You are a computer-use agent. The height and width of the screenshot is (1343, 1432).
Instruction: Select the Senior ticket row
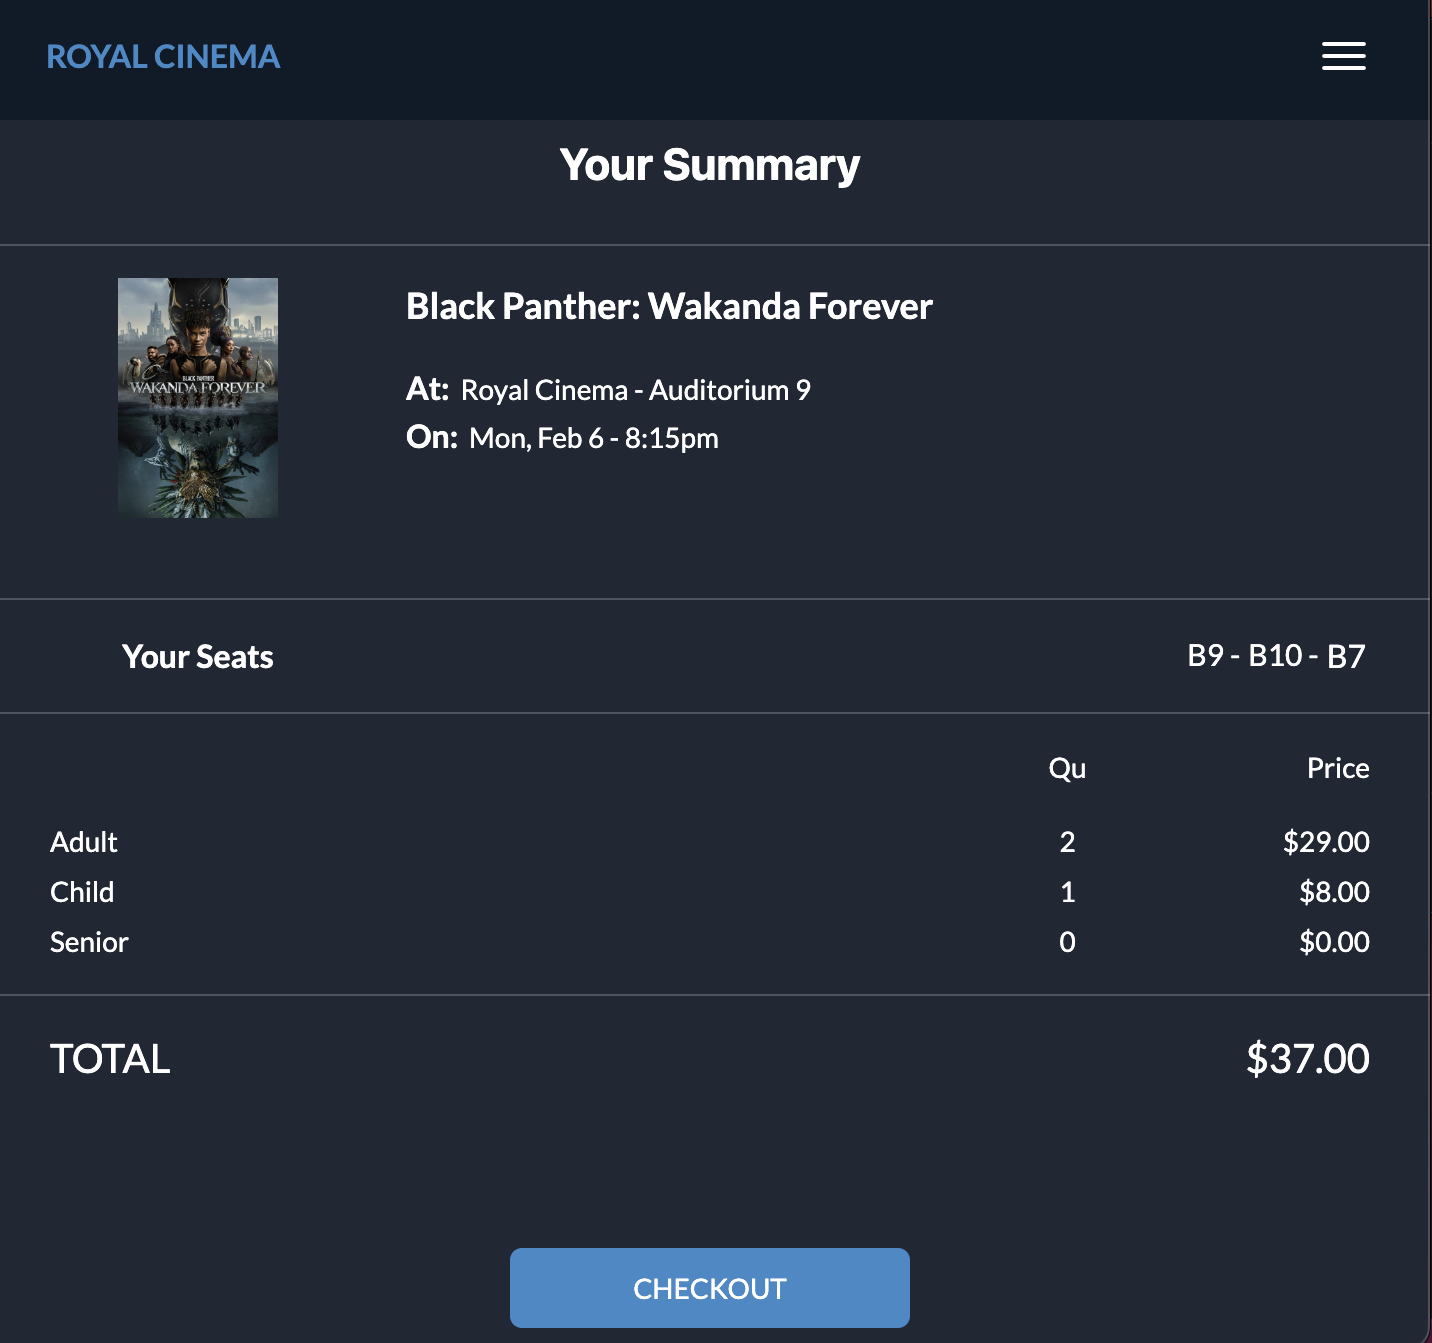(89, 942)
